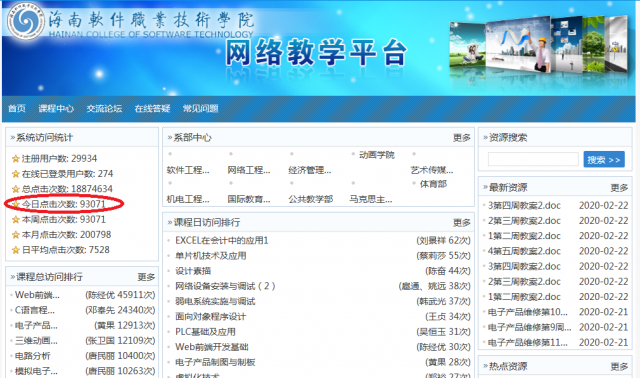Screen dimensions: 640x378
Task: Open 常见问题 in the nav bar
Action: [x=200, y=109]
